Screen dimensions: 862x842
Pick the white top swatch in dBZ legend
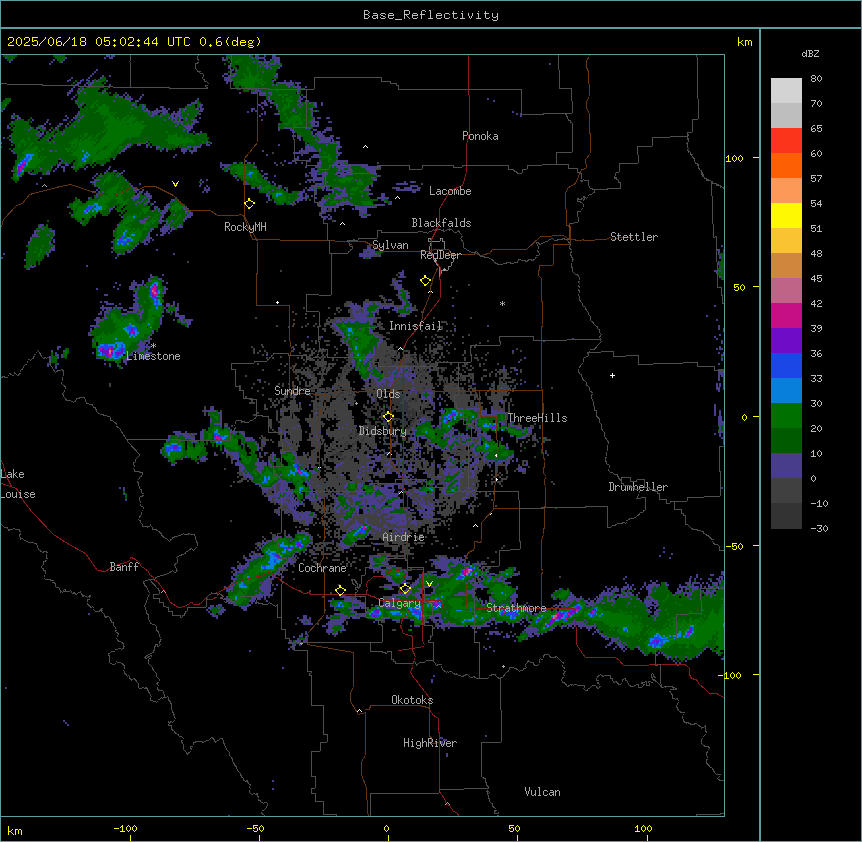(786, 91)
